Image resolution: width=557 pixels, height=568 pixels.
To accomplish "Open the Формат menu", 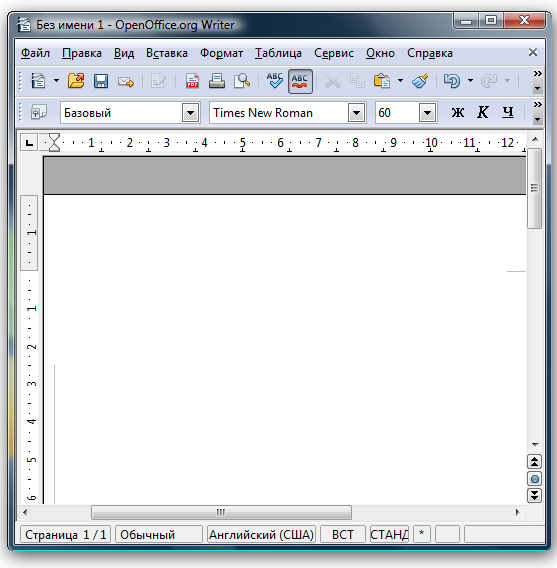I will tap(221, 53).
